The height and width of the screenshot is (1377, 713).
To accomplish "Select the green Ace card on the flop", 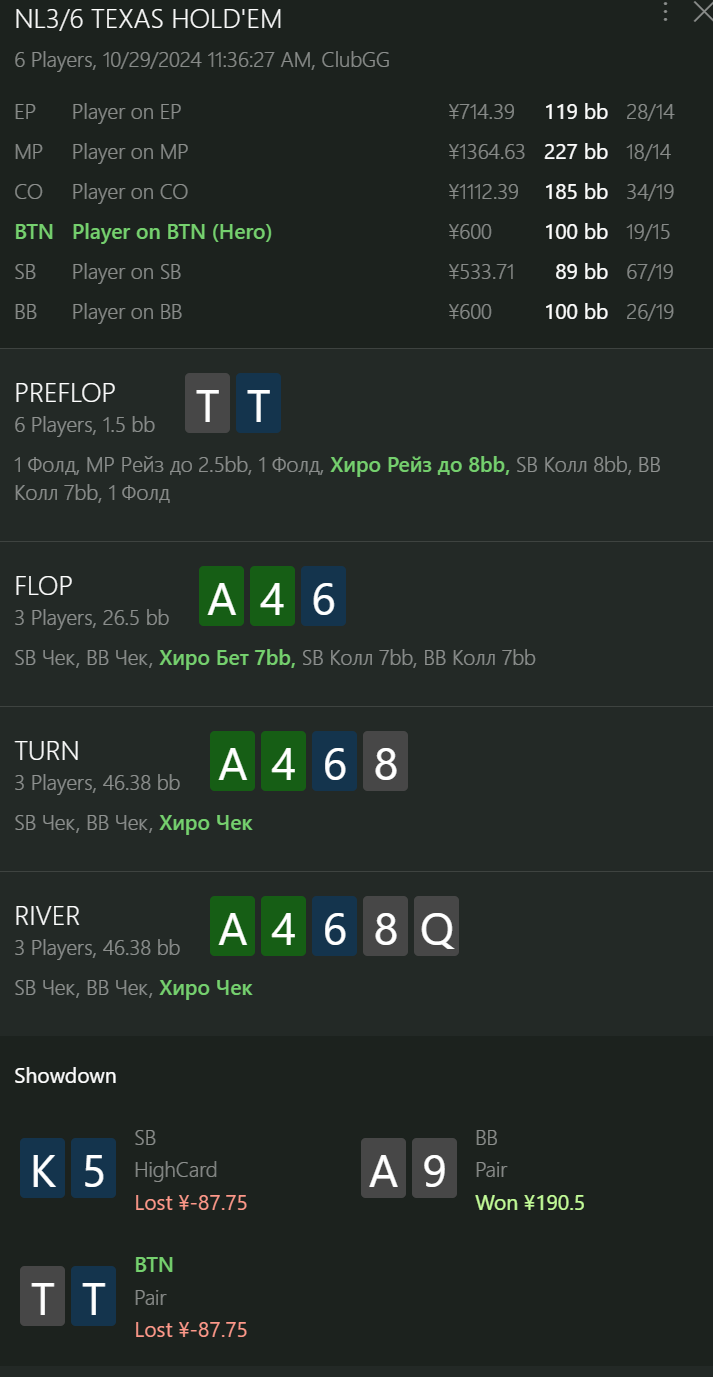I will (x=222, y=597).
